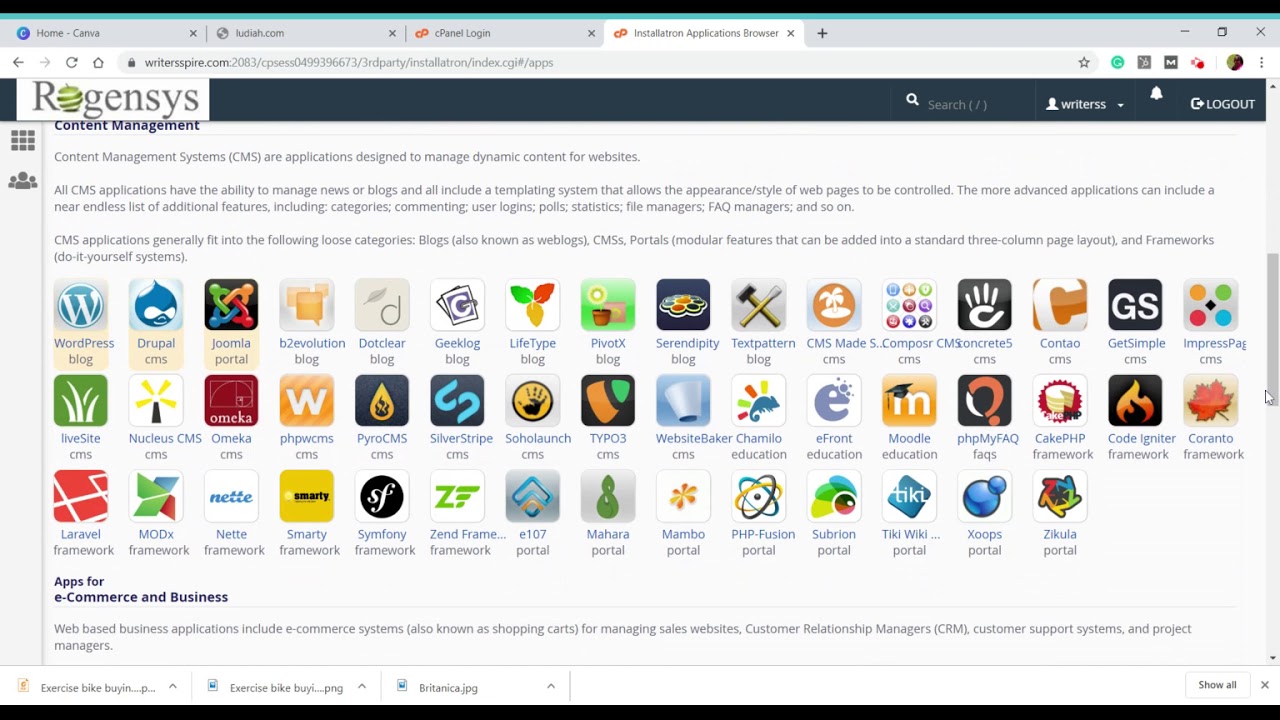This screenshot has height=720, width=1280.
Task: Open the Britanica.jpg downloaded file
Action: pyautogui.click(x=448, y=687)
